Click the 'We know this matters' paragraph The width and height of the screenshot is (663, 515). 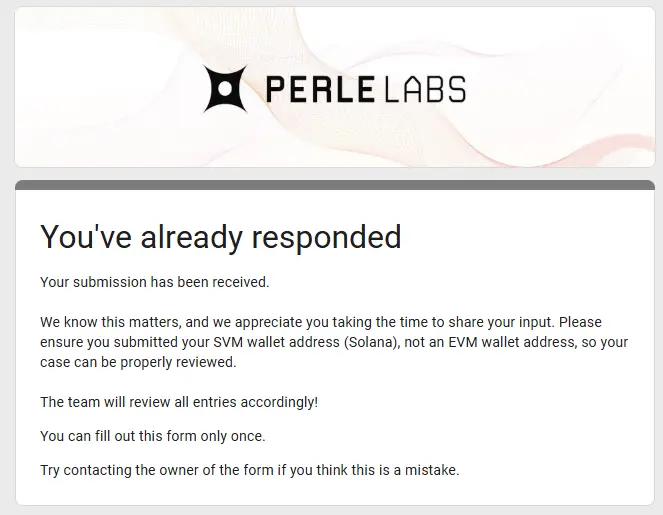(x=334, y=342)
